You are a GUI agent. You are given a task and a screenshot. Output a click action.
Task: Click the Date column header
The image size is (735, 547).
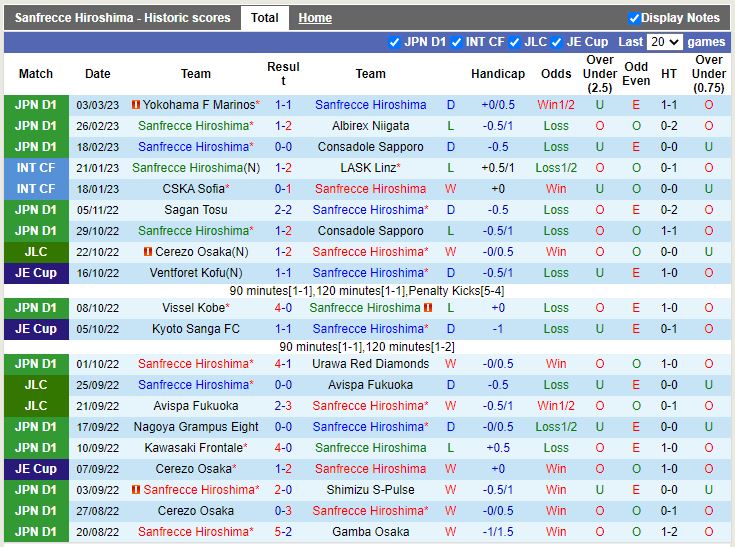pyautogui.click(x=98, y=74)
